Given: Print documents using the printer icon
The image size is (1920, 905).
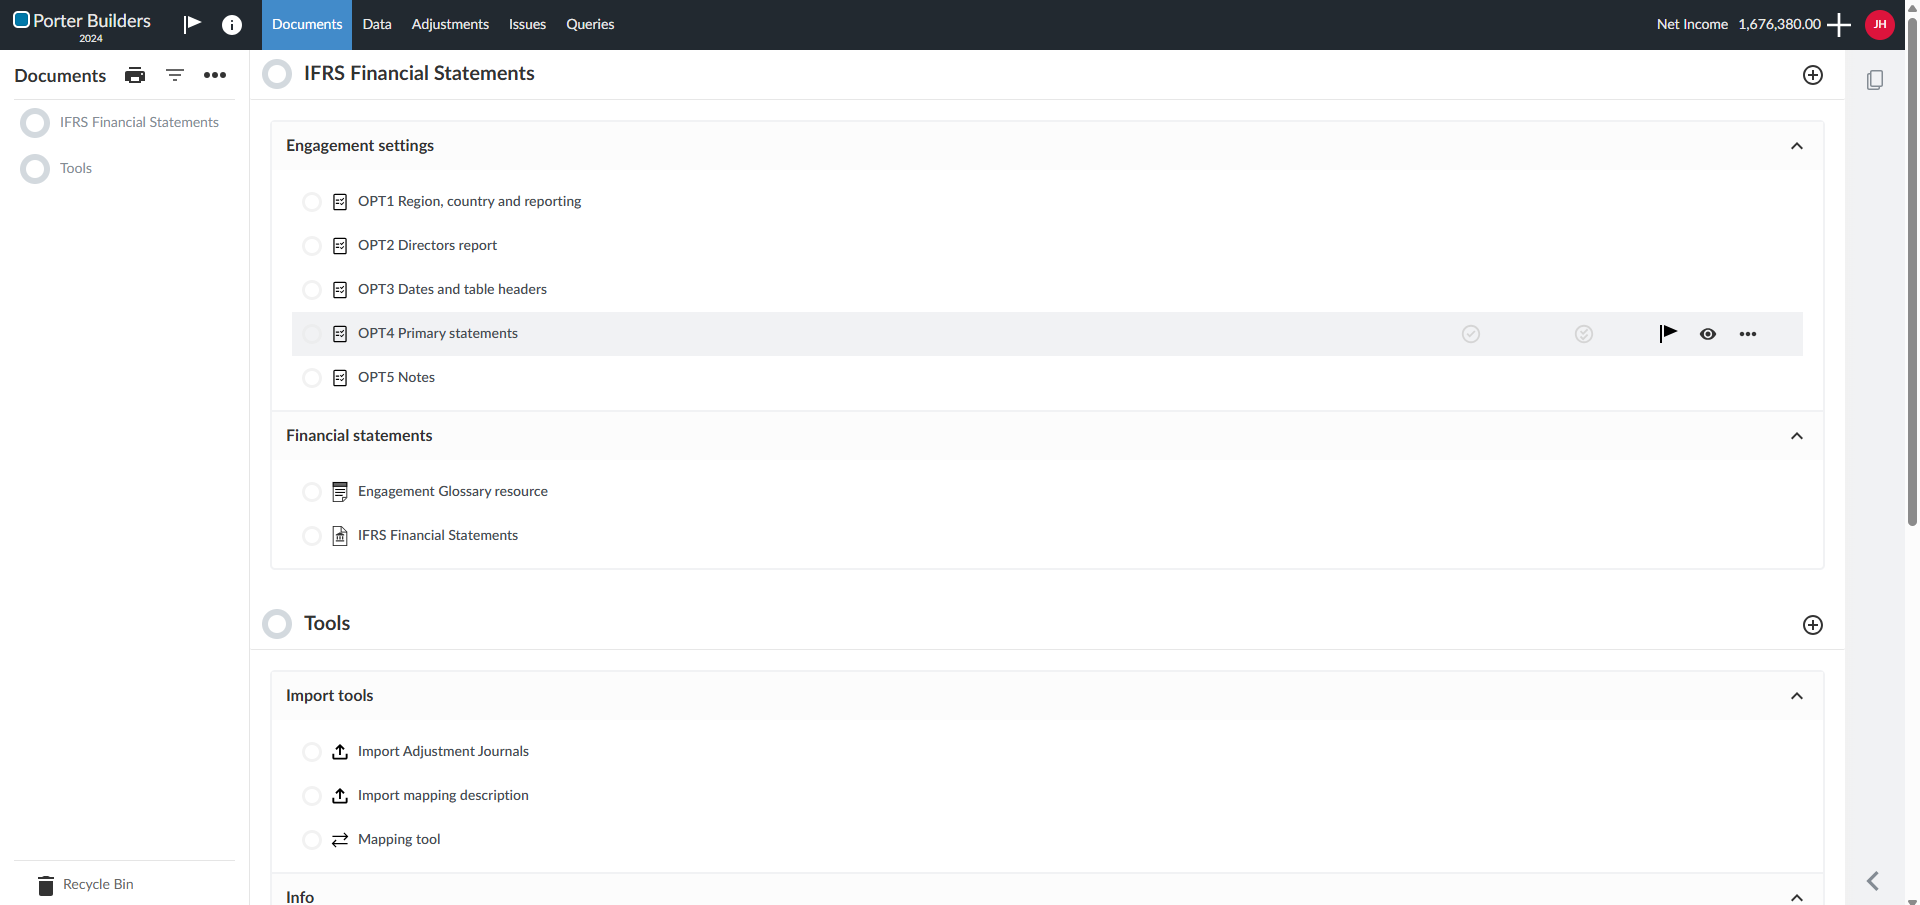Looking at the screenshot, I should click(135, 75).
